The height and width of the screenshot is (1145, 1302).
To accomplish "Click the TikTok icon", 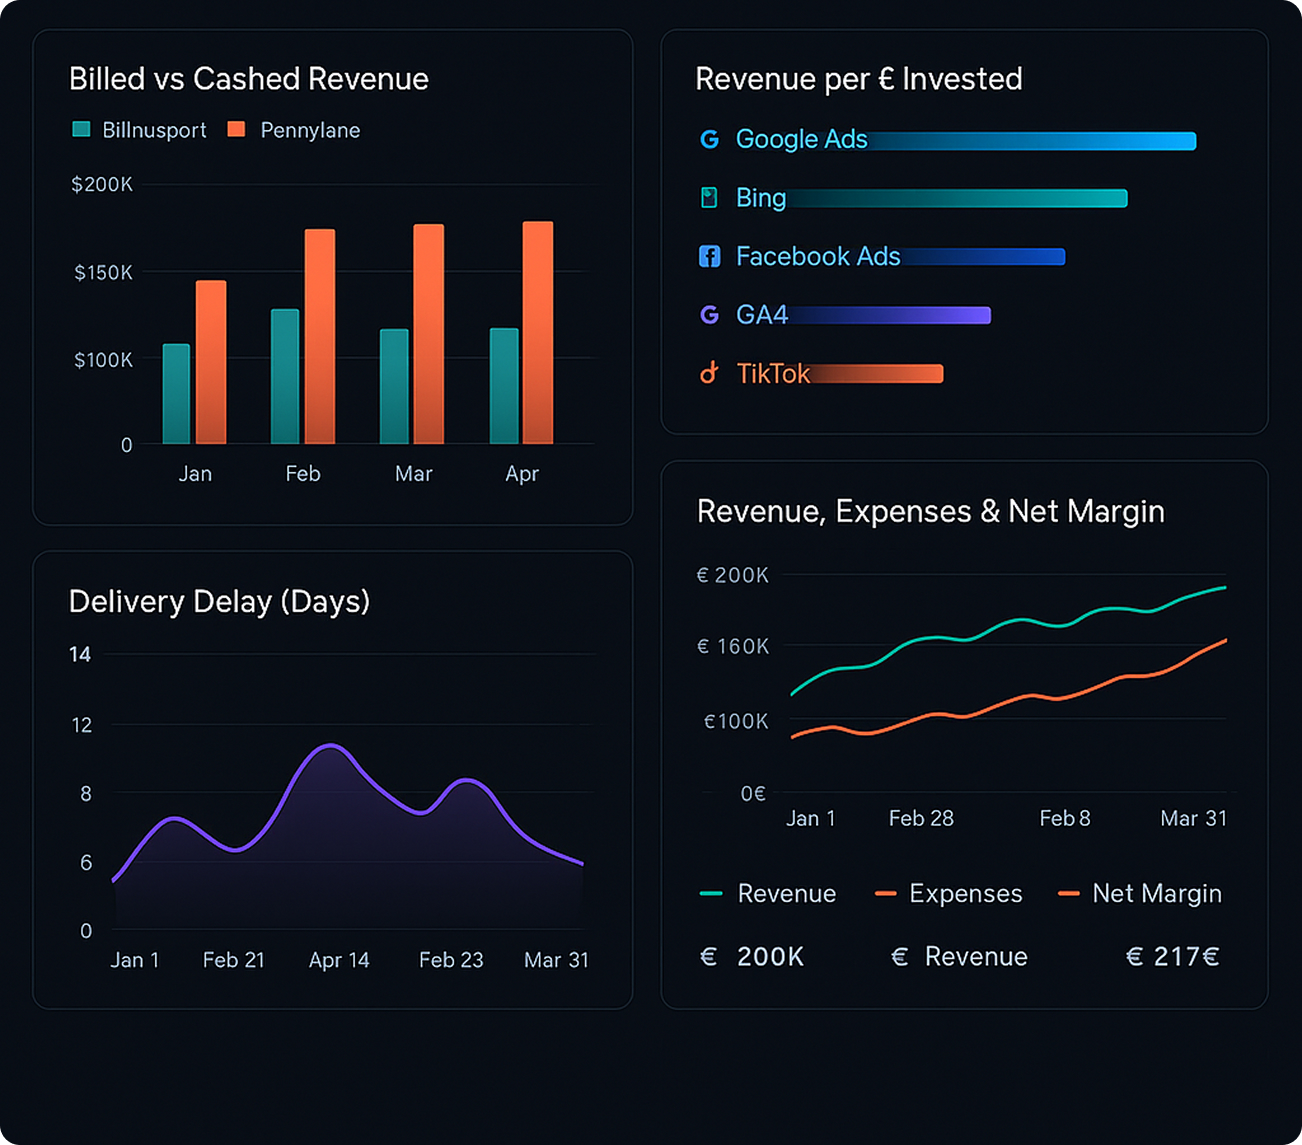I will tap(709, 373).
